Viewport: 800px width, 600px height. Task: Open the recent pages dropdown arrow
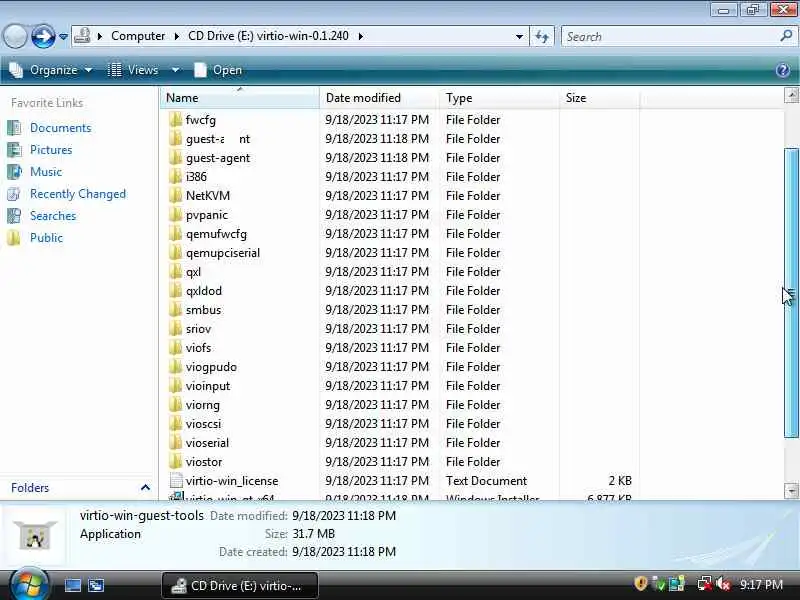(x=63, y=37)
